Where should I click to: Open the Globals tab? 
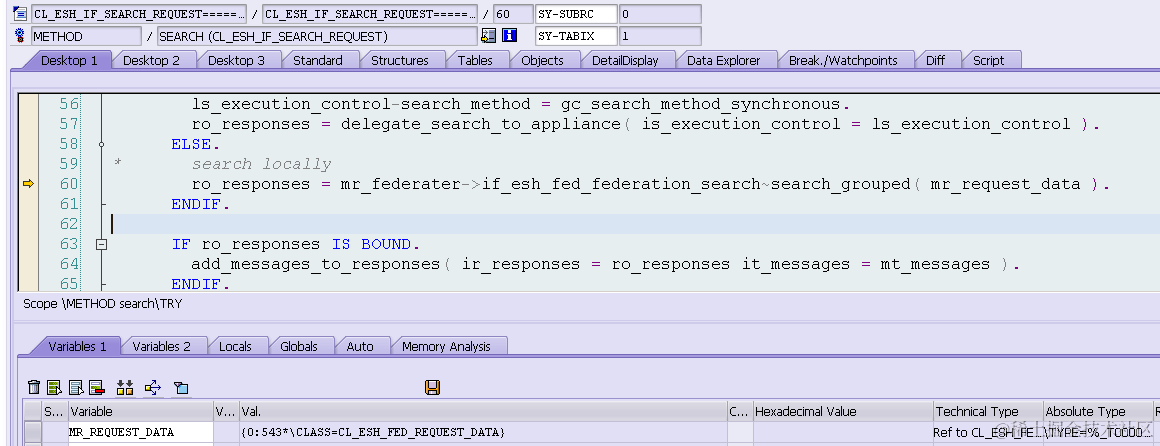click(x=299, y=346)
